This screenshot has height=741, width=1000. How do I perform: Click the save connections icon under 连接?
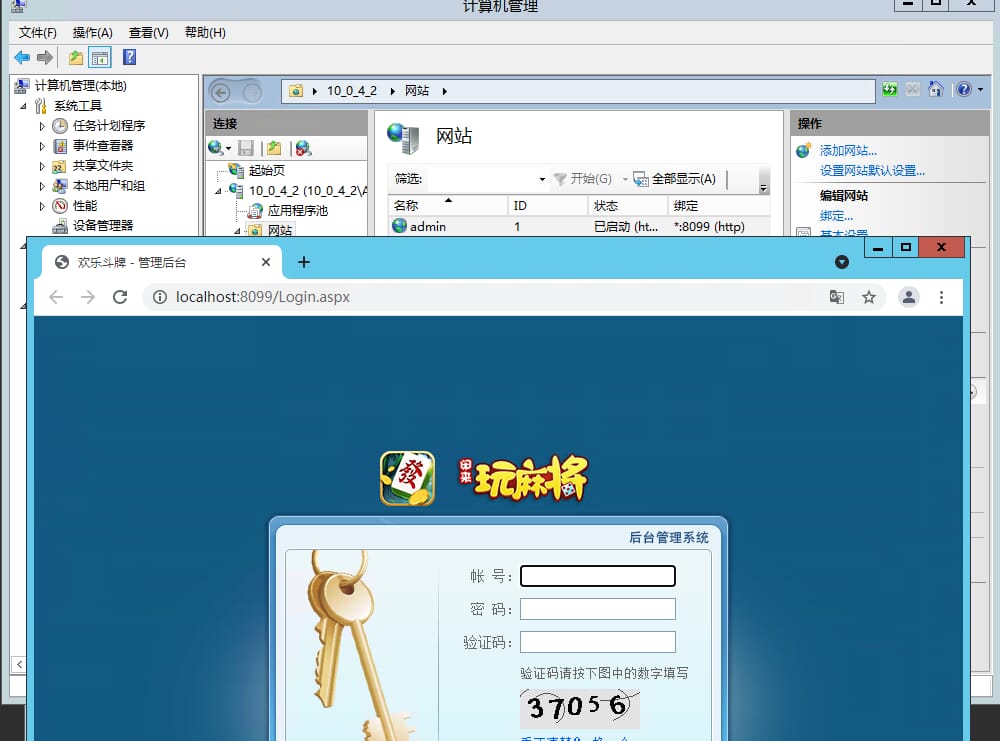pyautogui.click(x=245, y=148)
